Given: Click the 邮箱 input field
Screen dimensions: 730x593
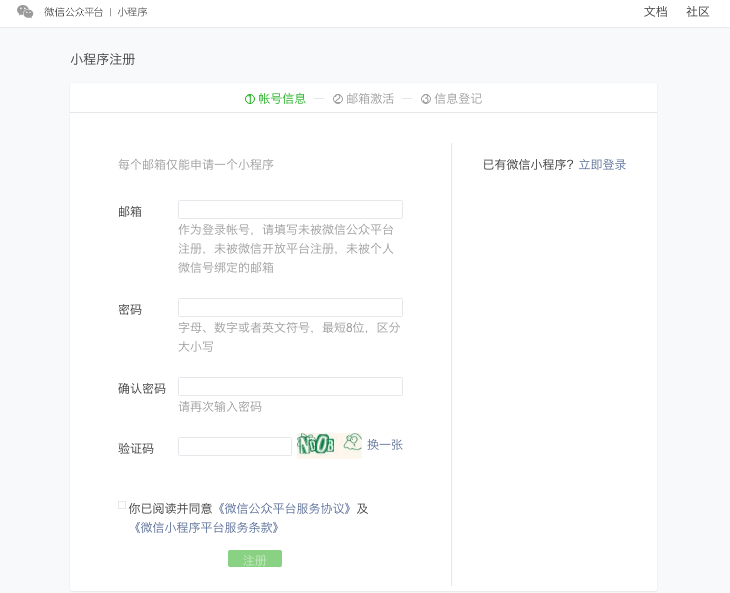Looking at the screenshot, I should (290, 209).
